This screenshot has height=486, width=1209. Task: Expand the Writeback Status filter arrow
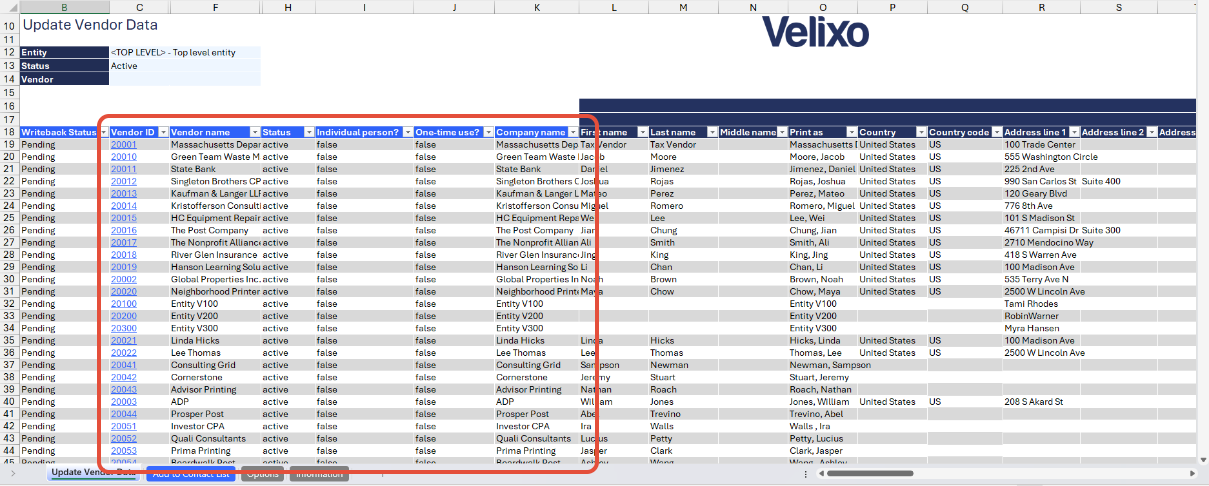point(101,132)
